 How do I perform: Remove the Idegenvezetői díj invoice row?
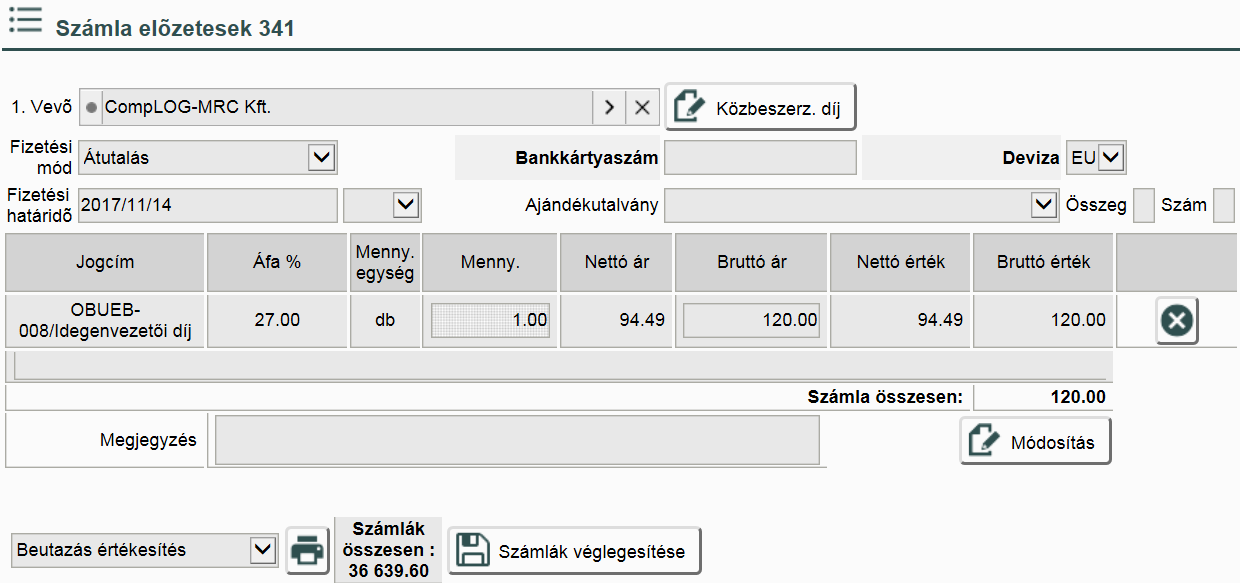click(1177, 321)
